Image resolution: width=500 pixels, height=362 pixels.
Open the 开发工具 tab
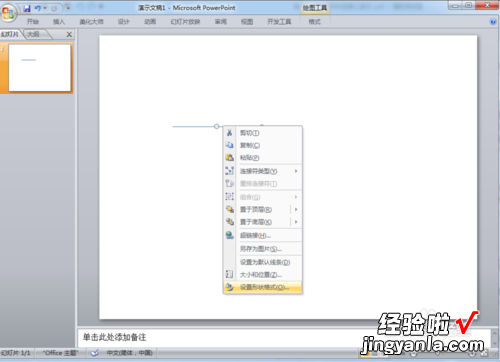[x=279, y=22]
